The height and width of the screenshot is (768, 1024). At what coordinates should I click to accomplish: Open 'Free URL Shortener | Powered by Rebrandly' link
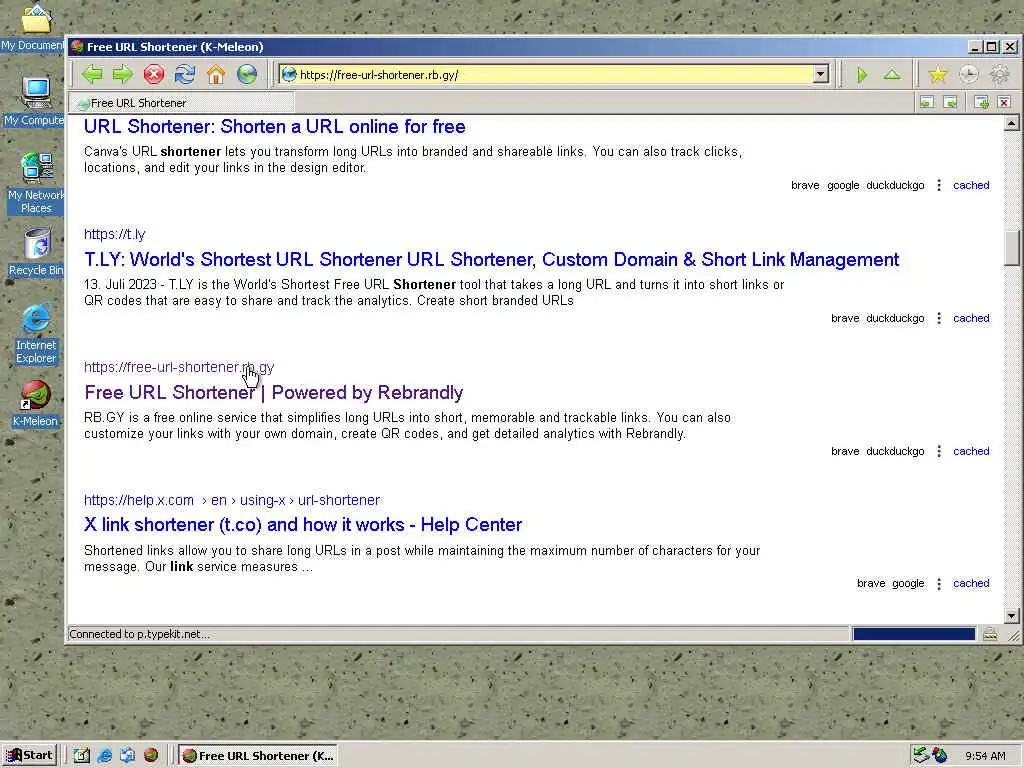(x=274, y=392)
